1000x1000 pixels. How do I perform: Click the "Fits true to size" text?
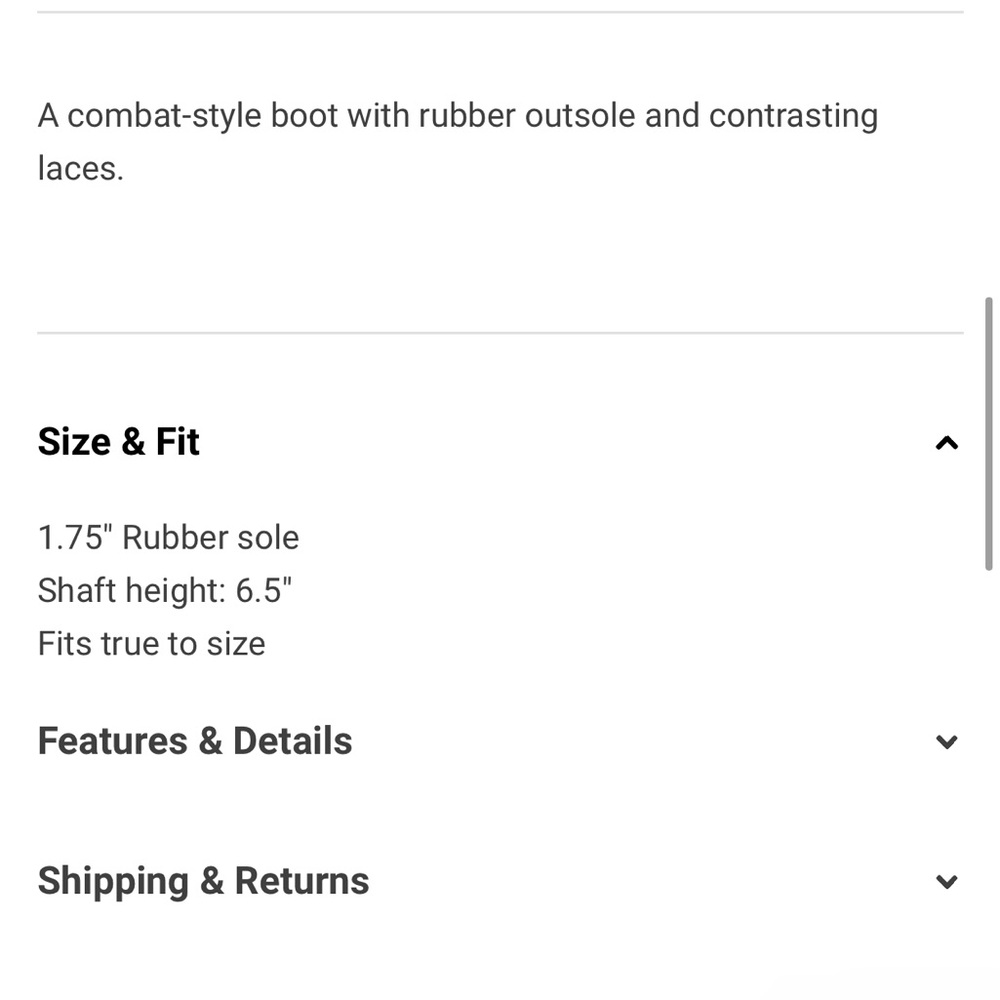tap(151, 644)
